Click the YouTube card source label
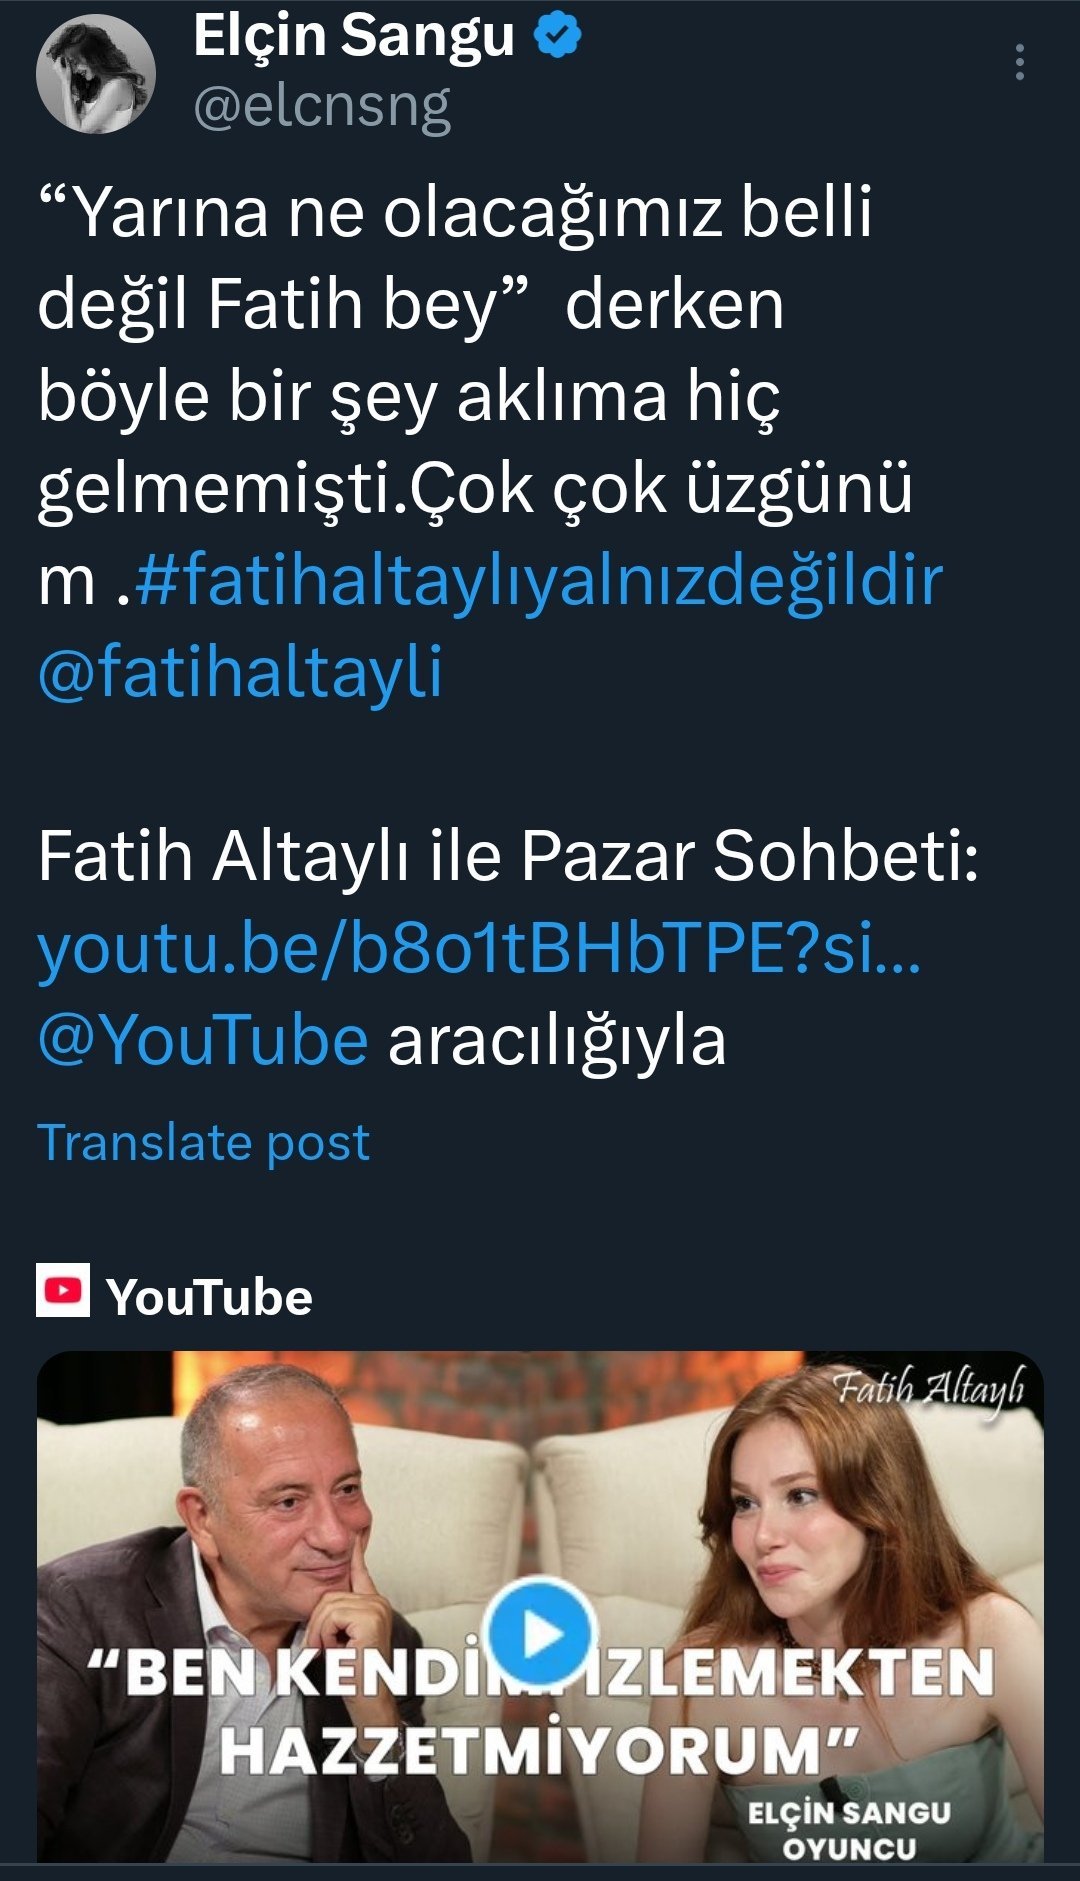 coord(209,1297)
